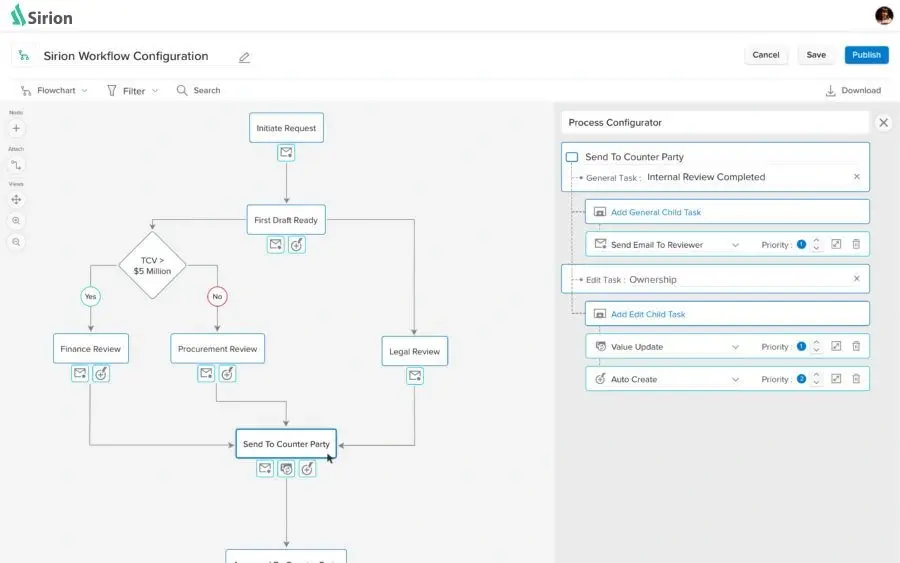Open the Flowchart view dropdown
The width and height of the screenshot is (900, 563).
54,91
